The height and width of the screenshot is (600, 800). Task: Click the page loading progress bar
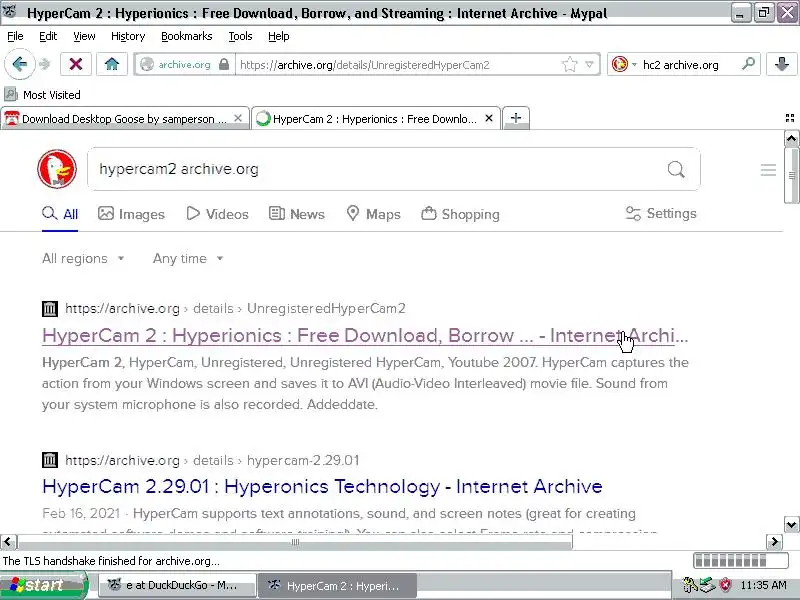[x=740, y=561]
